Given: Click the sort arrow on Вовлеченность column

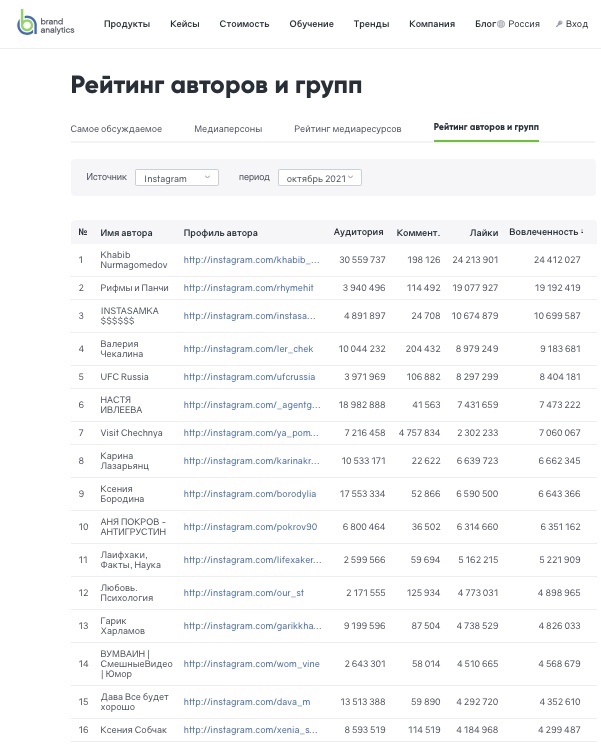Looking at the screenshot, I should [583, 232].
